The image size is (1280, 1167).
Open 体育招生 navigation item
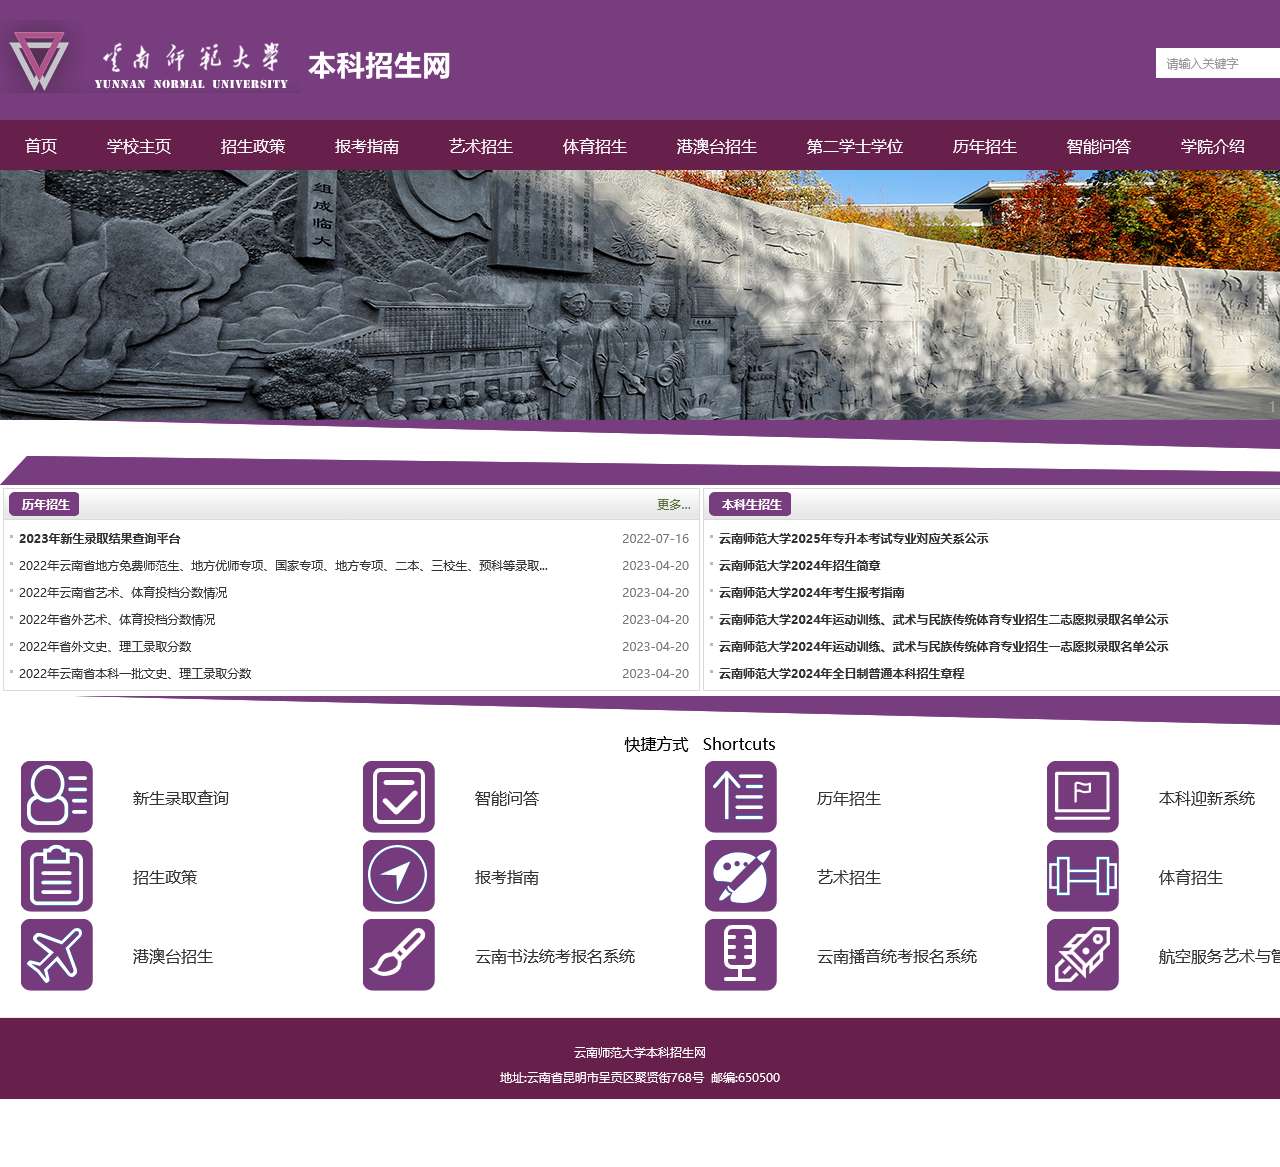[595, 146]
